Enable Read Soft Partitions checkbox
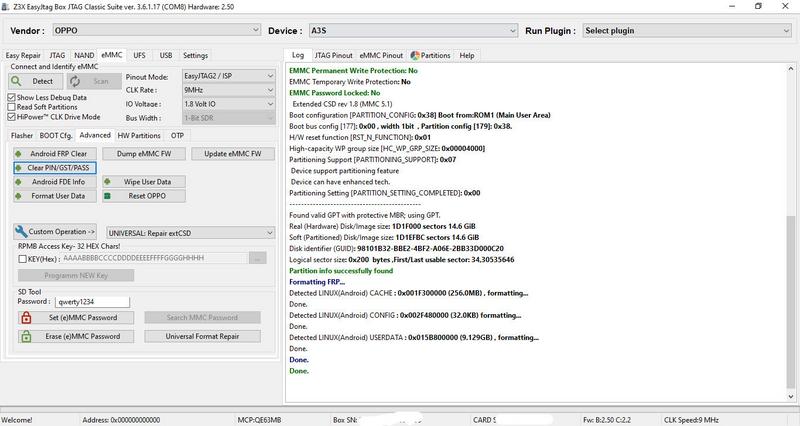 [12, 107]
